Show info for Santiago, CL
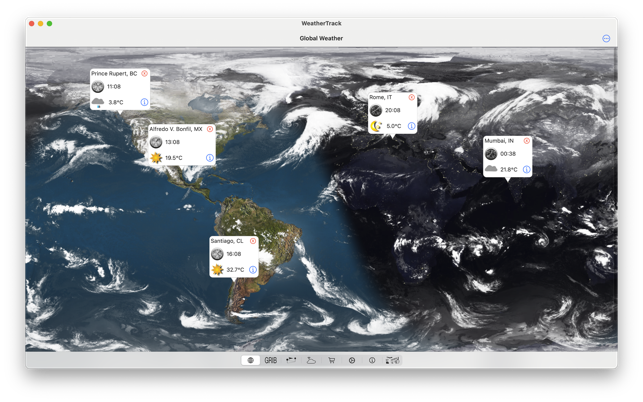 253,270
